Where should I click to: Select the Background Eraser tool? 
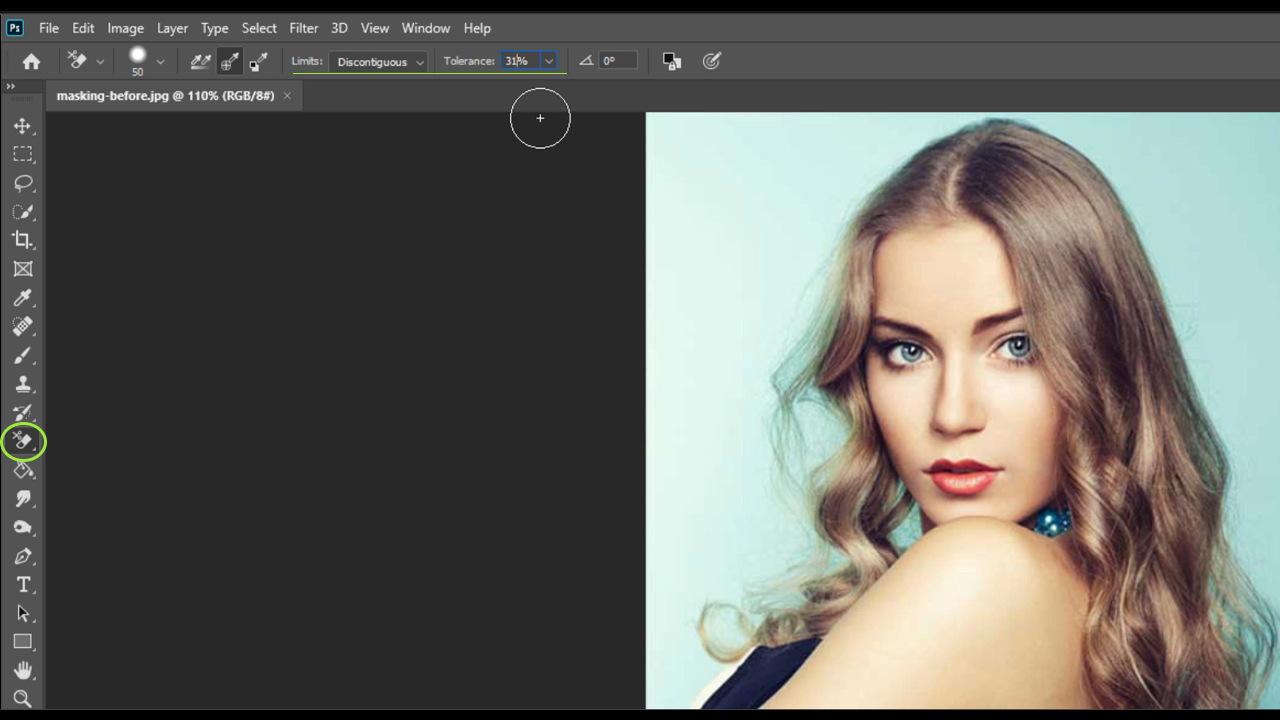[x=23, y=441]
